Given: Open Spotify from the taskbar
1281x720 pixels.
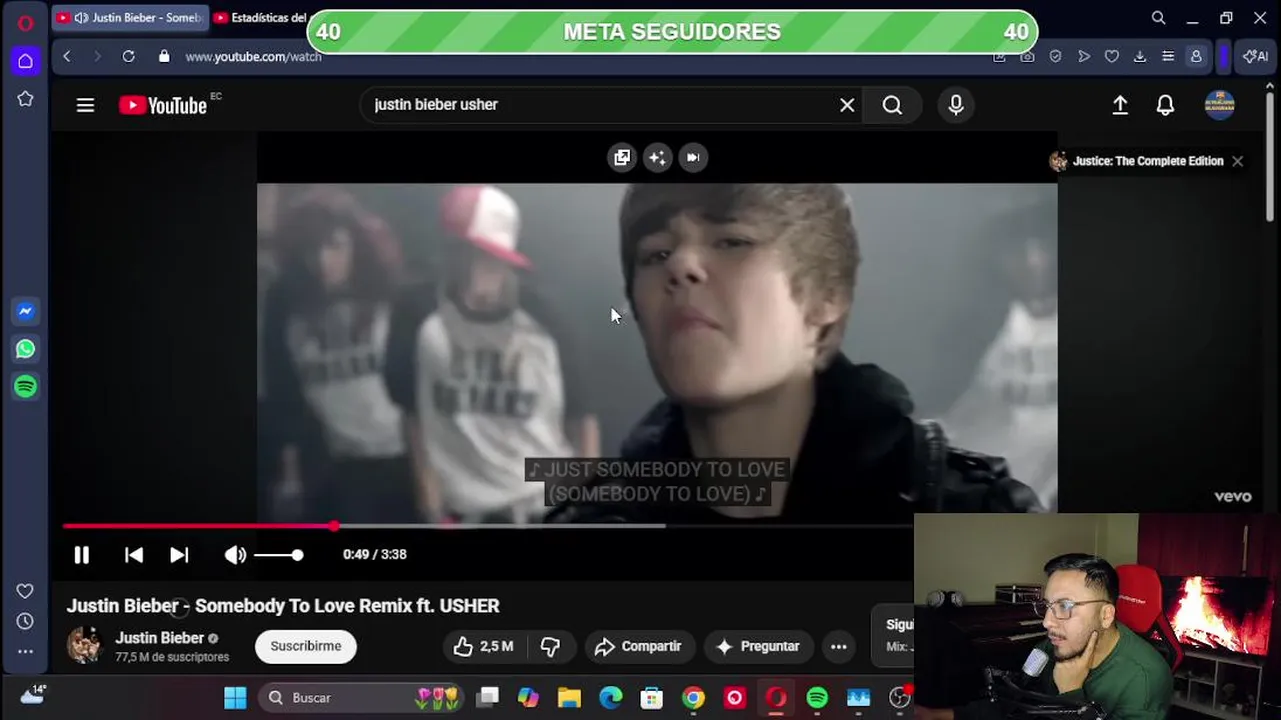Looking at the screenshot, I should coord(817,698).
